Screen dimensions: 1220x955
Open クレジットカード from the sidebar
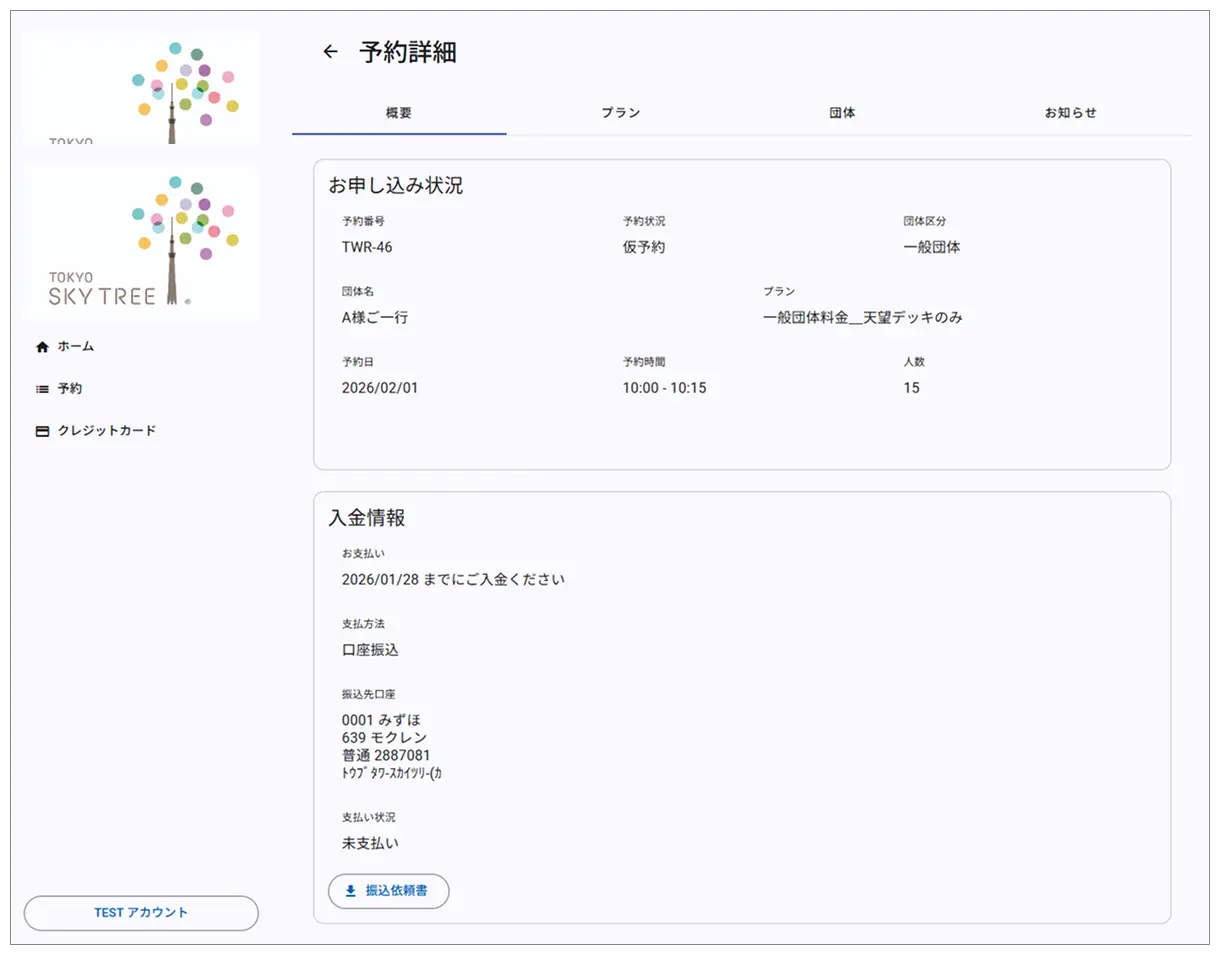[107, 430]
